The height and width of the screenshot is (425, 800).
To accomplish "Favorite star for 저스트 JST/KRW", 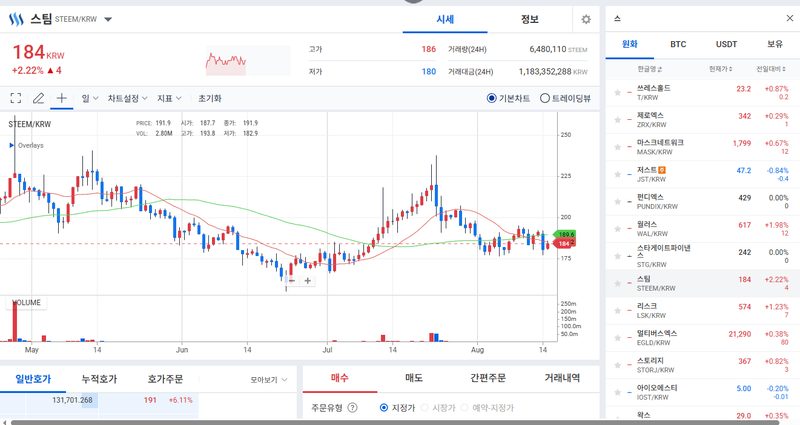I will 617,174.
